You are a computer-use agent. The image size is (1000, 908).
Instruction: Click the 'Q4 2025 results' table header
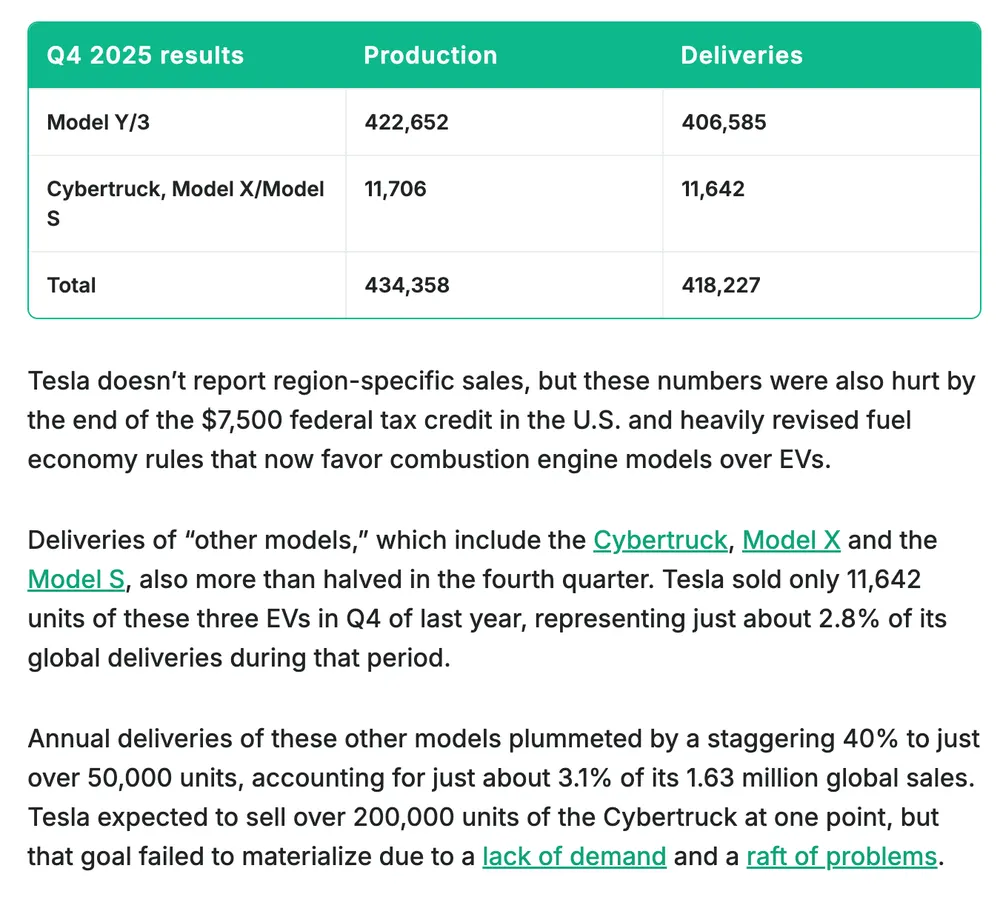[145, 55]
